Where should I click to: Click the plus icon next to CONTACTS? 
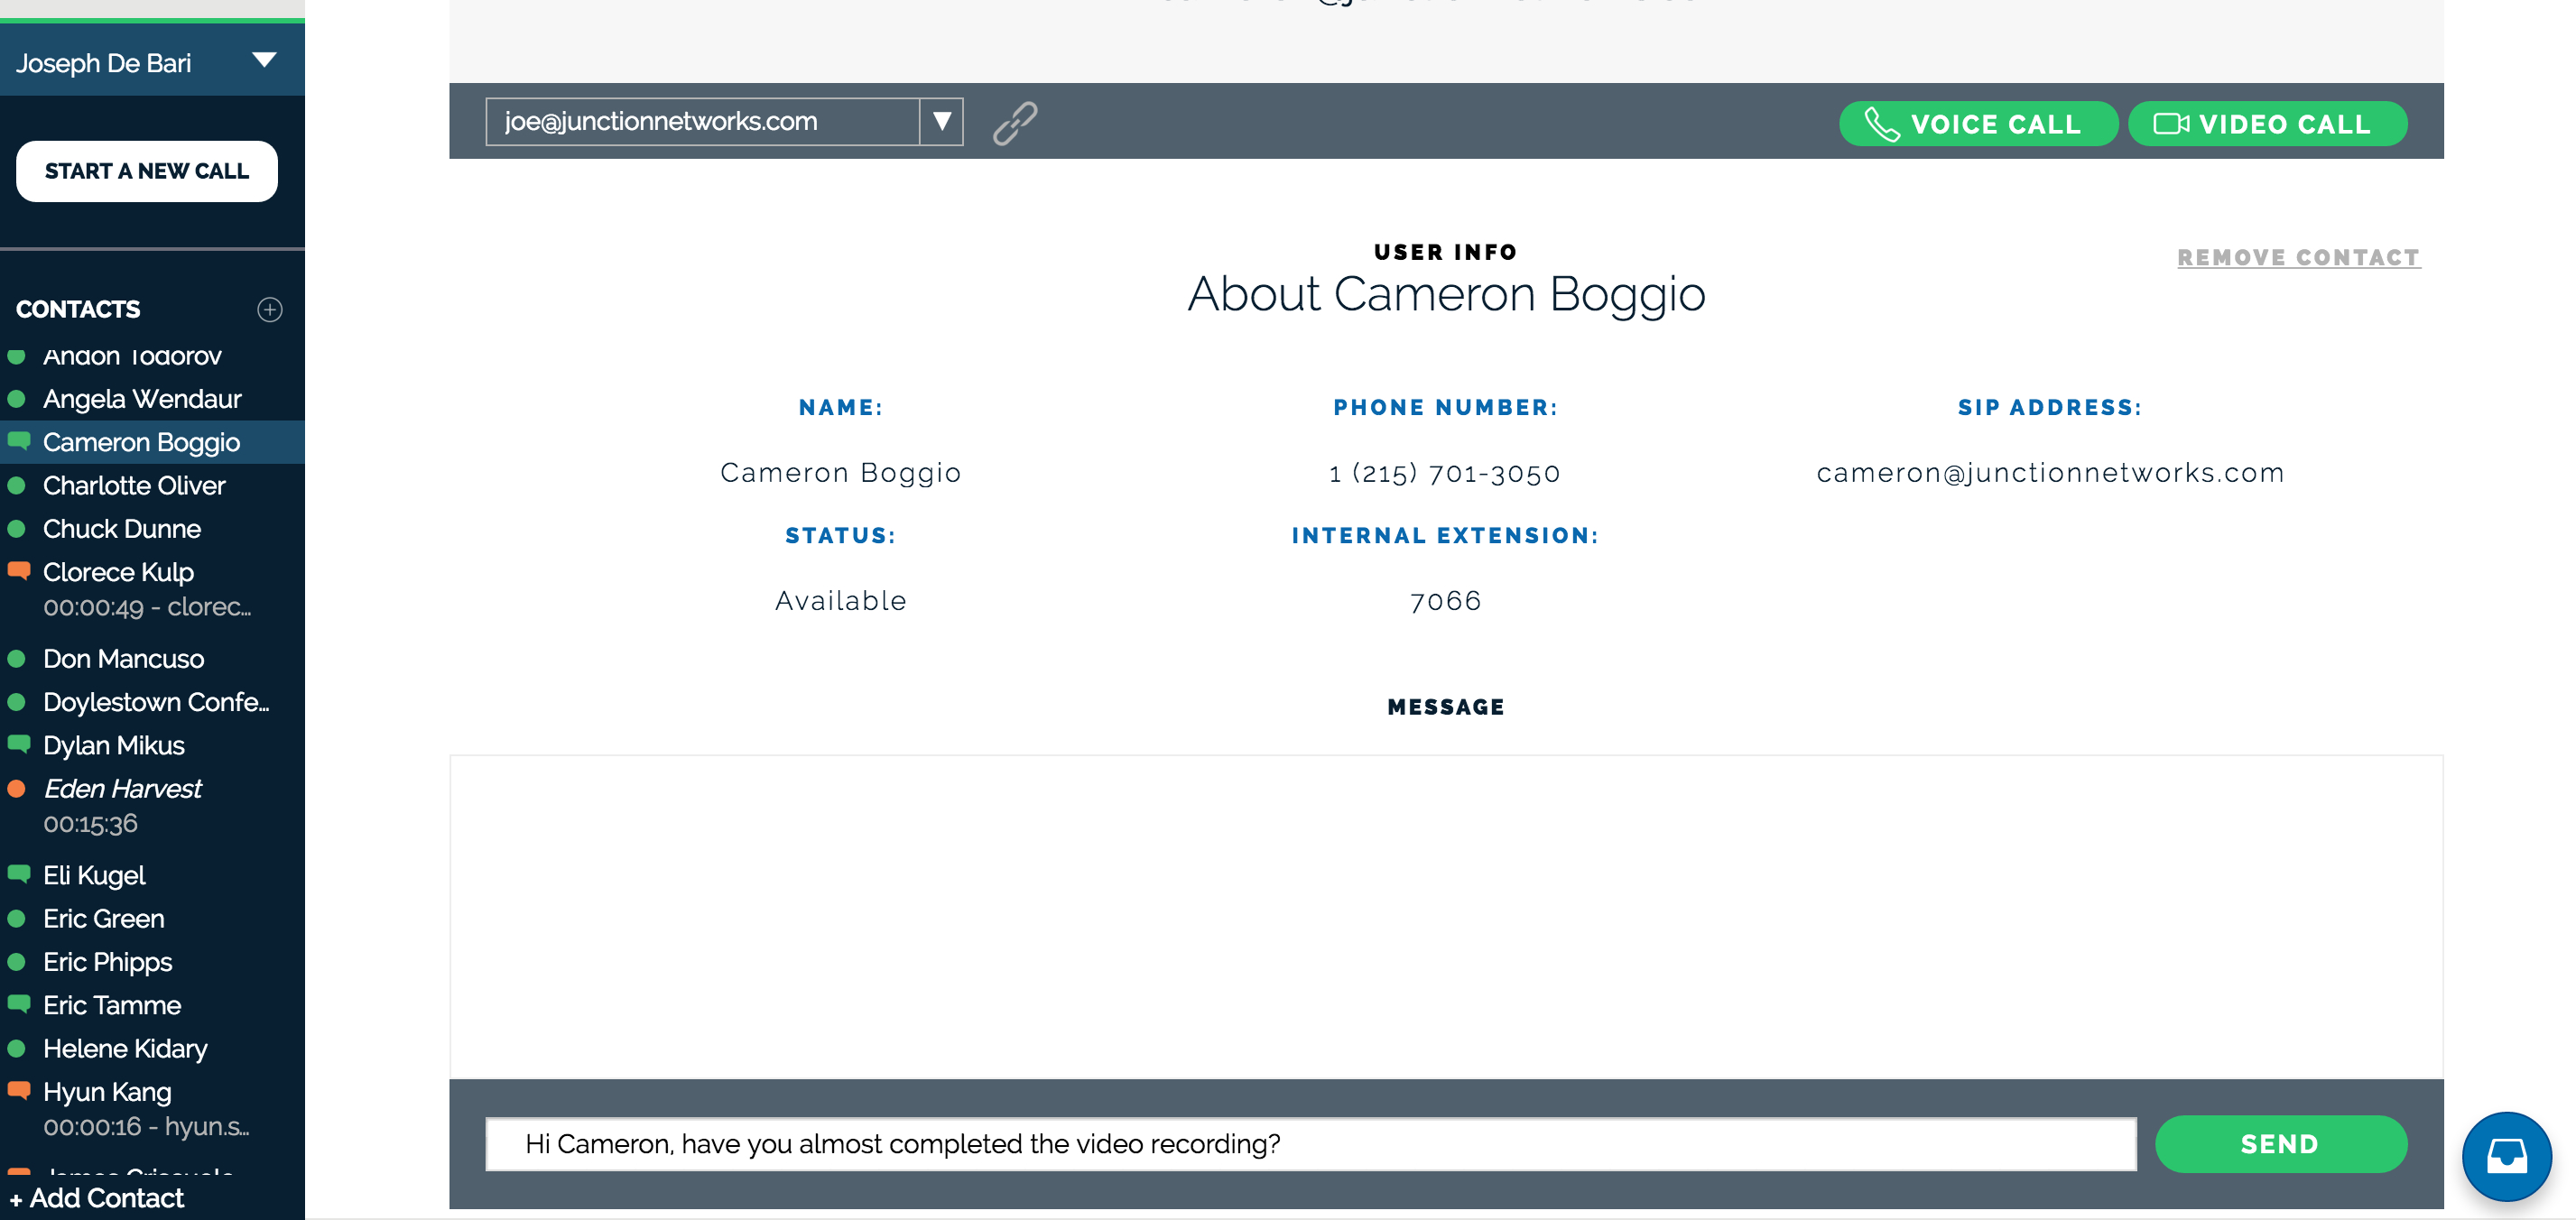point(269,310)
